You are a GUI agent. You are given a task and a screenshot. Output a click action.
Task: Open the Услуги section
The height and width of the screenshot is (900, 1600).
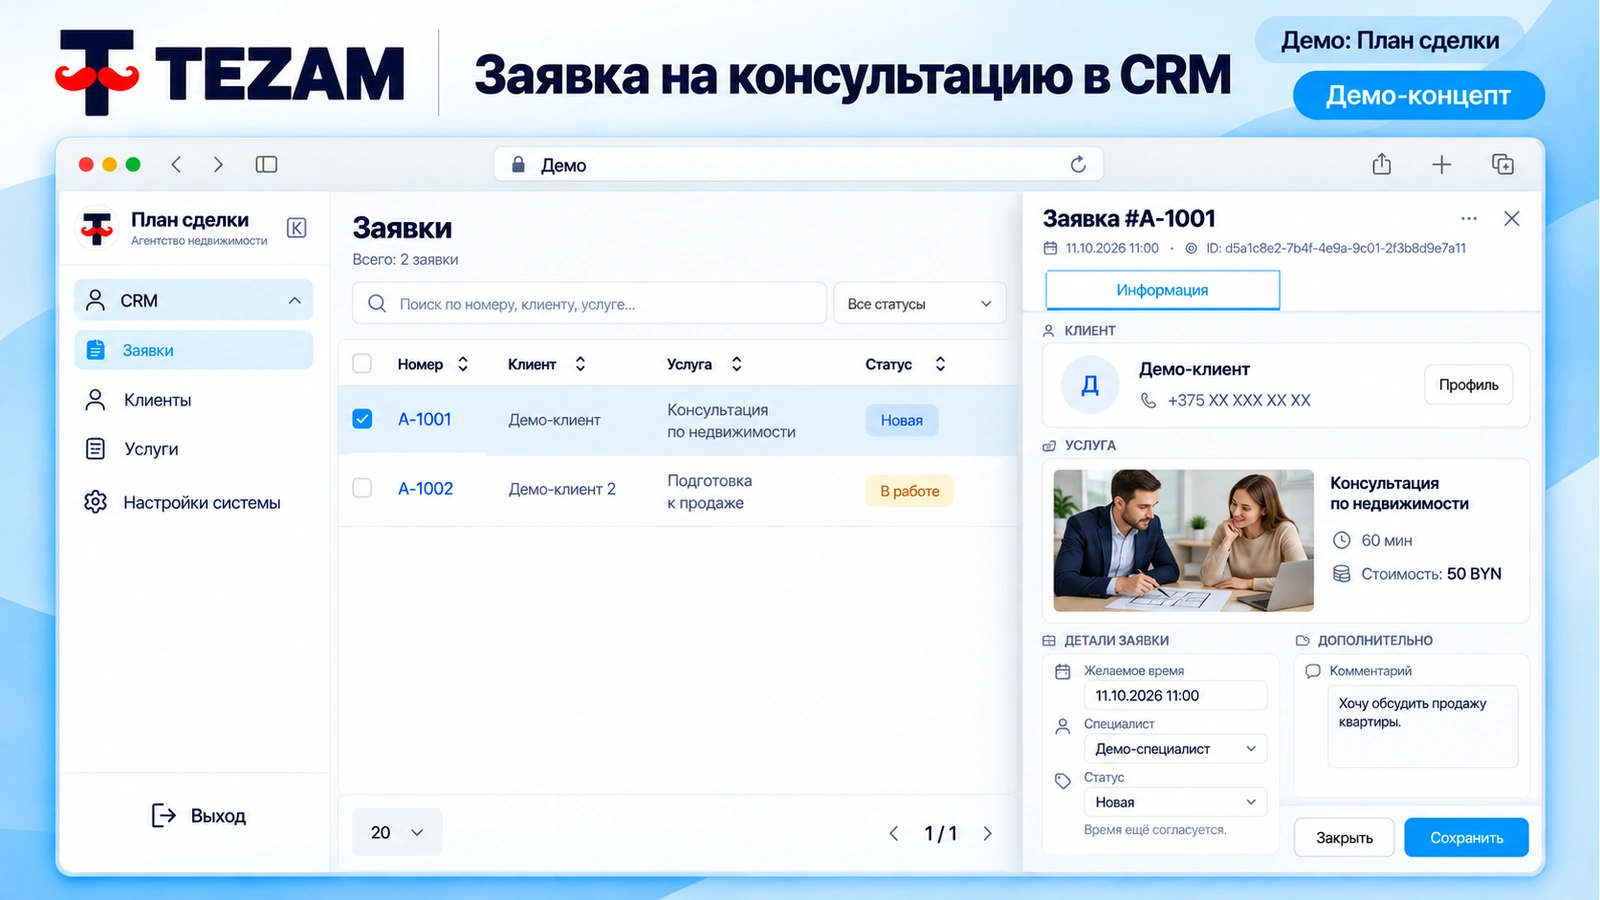[194, 449]
